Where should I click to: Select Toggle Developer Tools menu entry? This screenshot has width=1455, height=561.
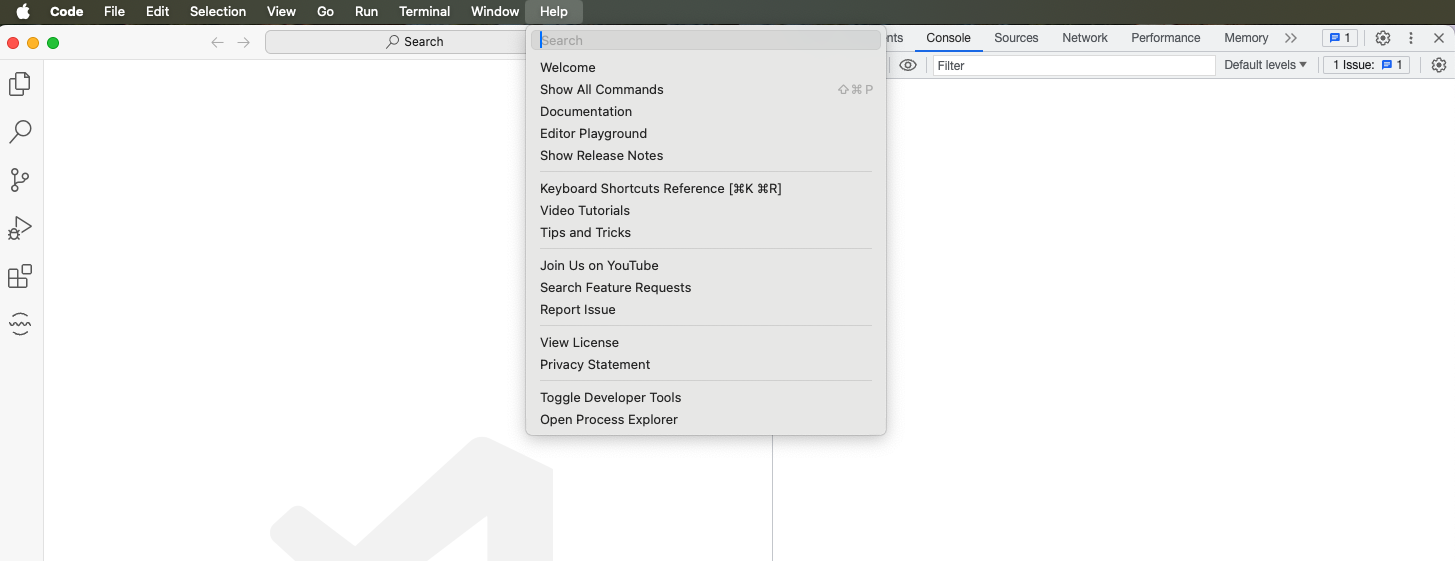(610, 397)
